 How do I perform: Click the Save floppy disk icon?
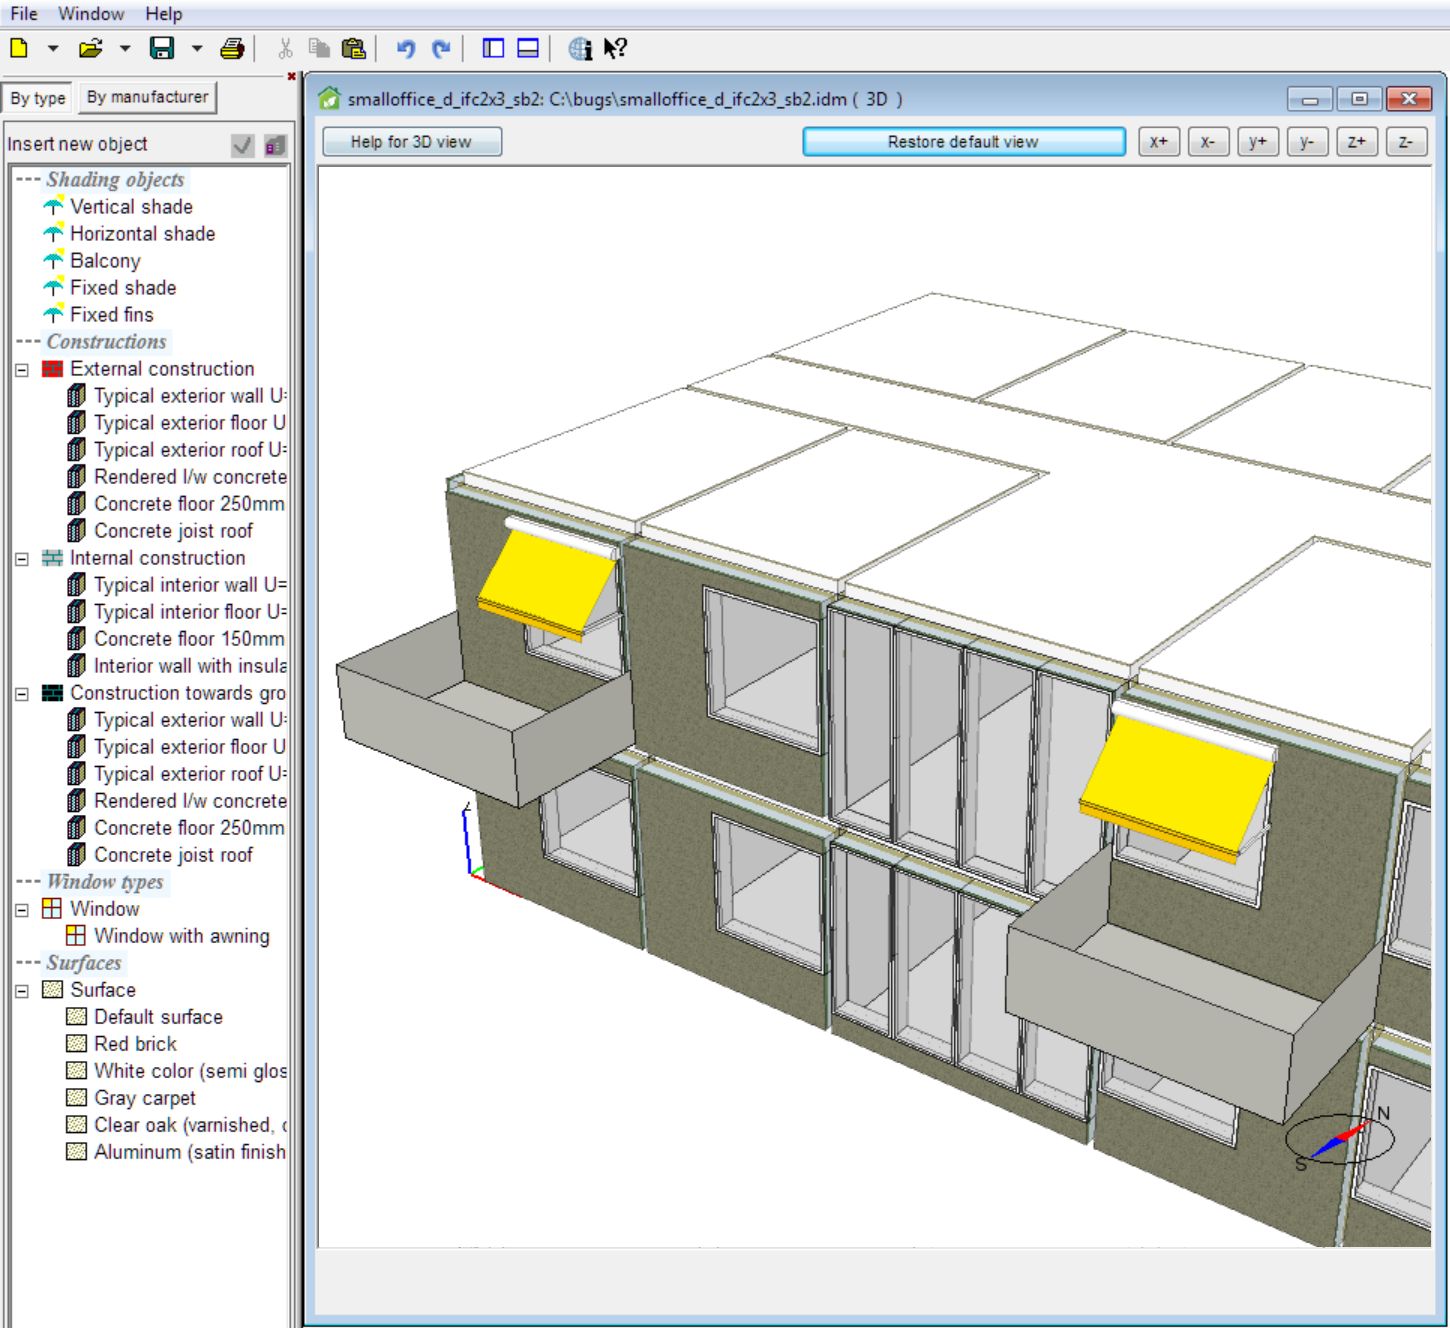click(x=161, y=48)
